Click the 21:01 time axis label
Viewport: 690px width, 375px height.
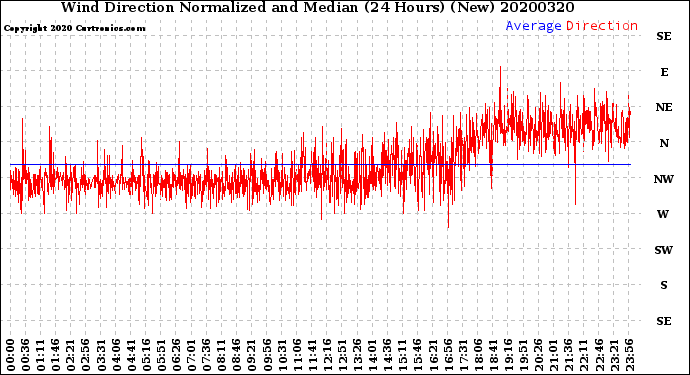tap(553, 355)
